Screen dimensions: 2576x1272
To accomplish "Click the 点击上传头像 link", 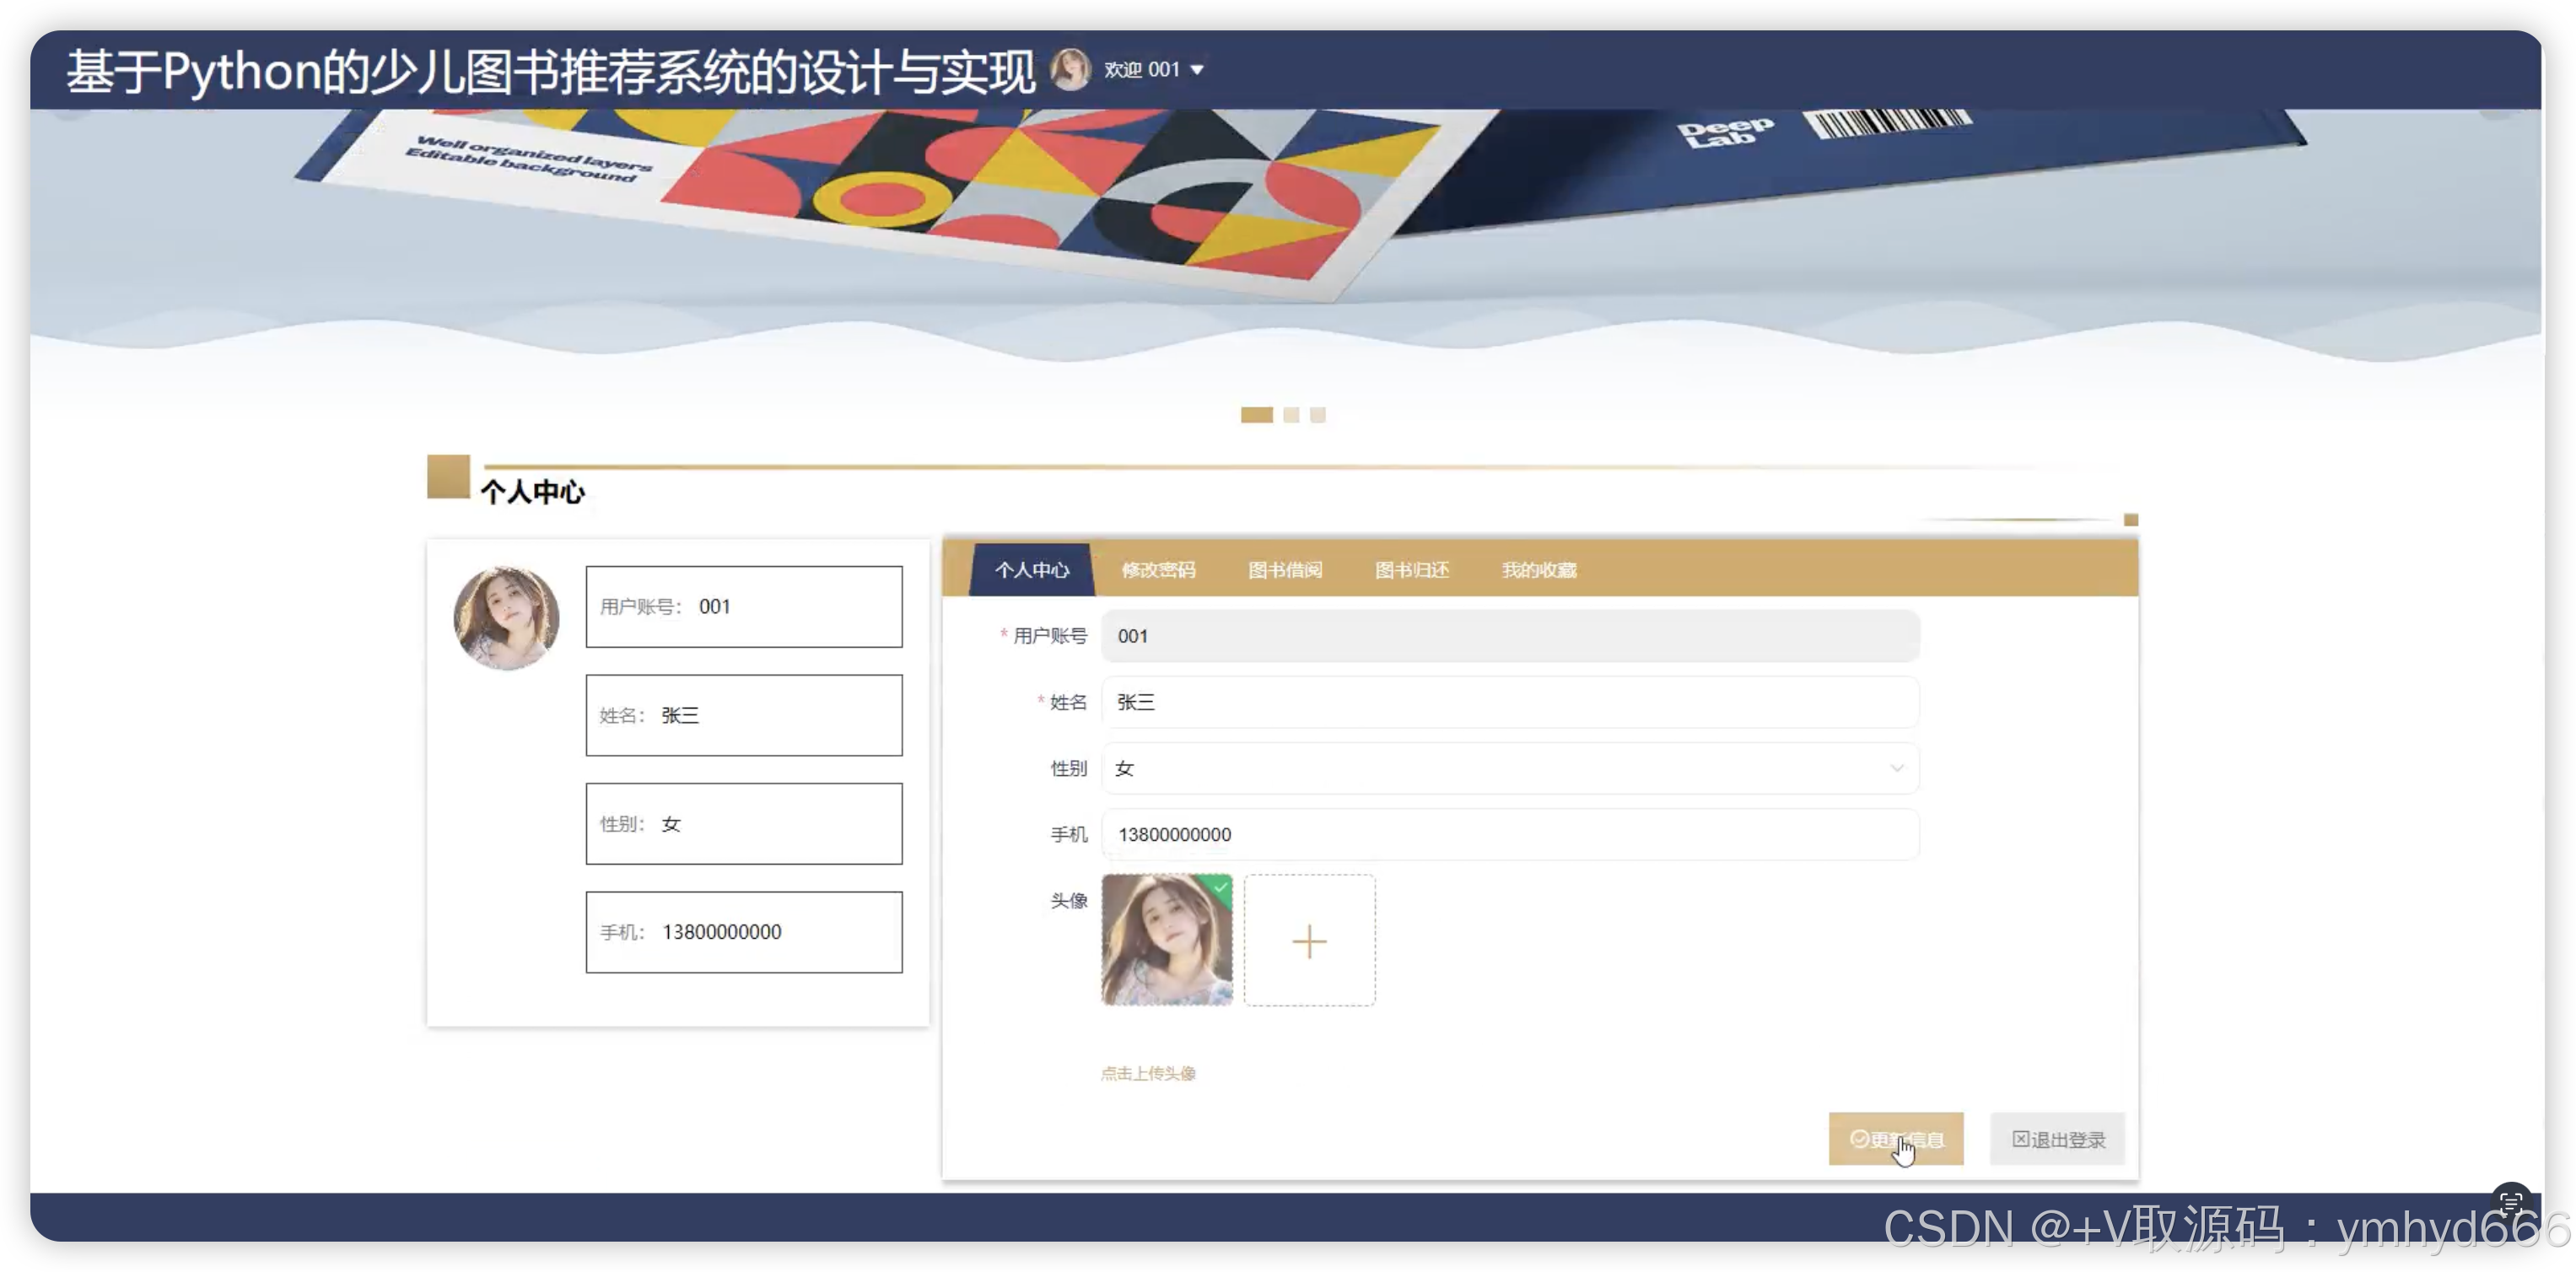I will (x=1148, y=1073).
